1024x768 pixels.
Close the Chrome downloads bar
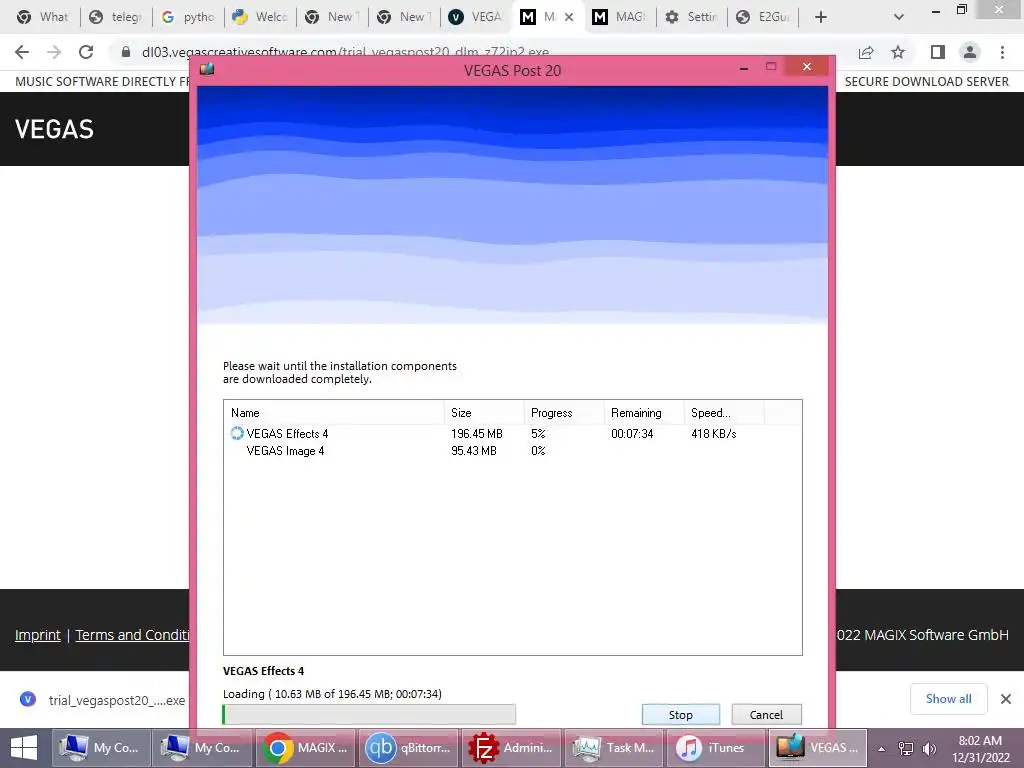pyautogui.click(x=1006, y=699)
